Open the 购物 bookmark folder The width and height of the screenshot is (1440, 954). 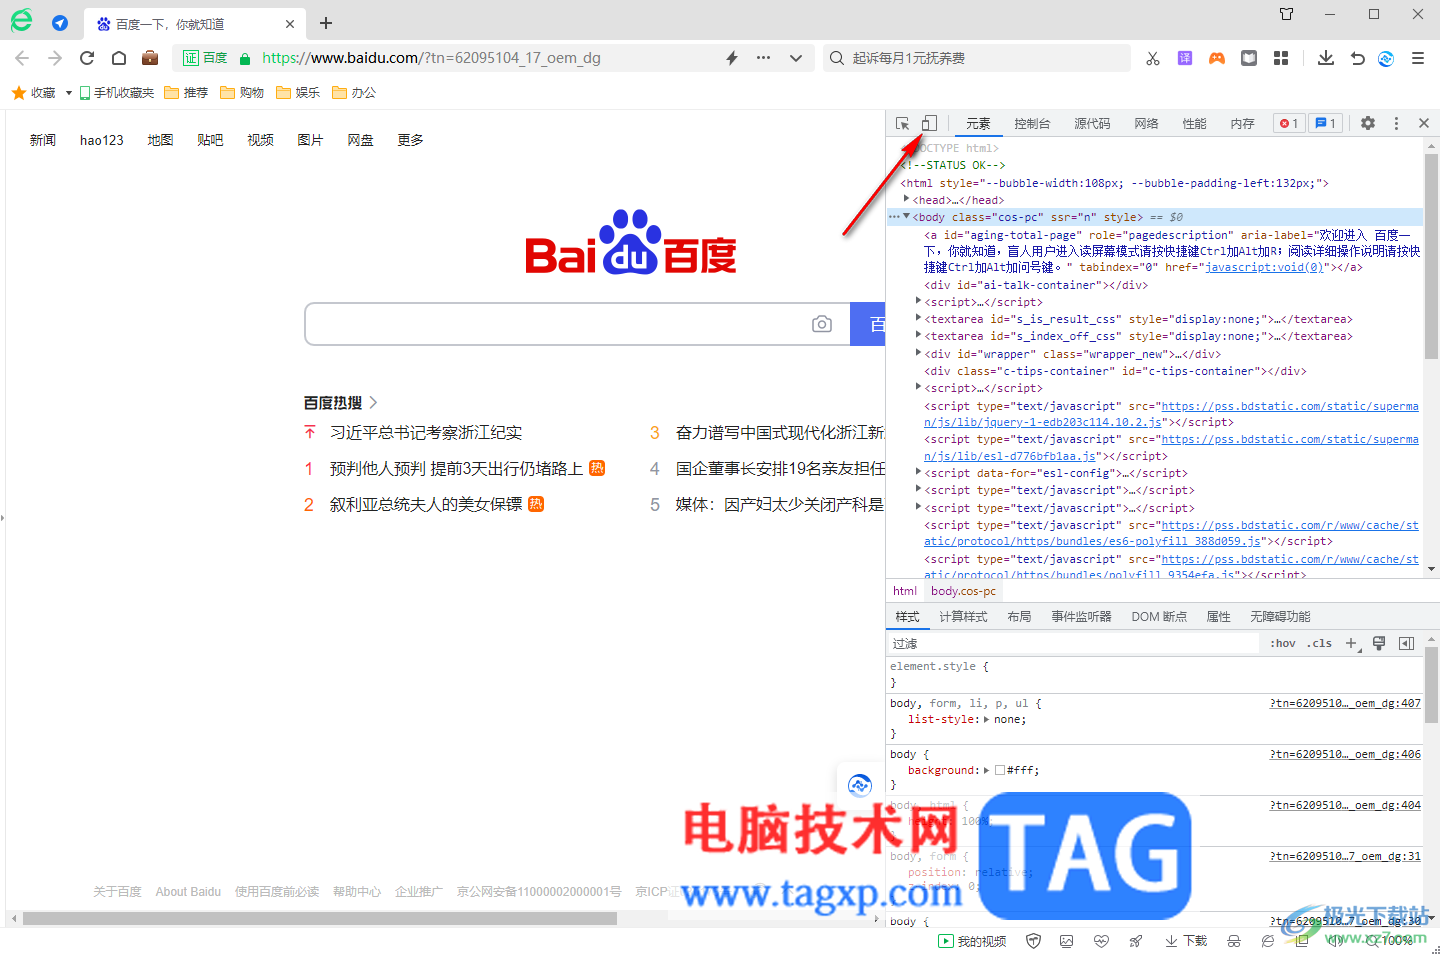pos(242,93)
